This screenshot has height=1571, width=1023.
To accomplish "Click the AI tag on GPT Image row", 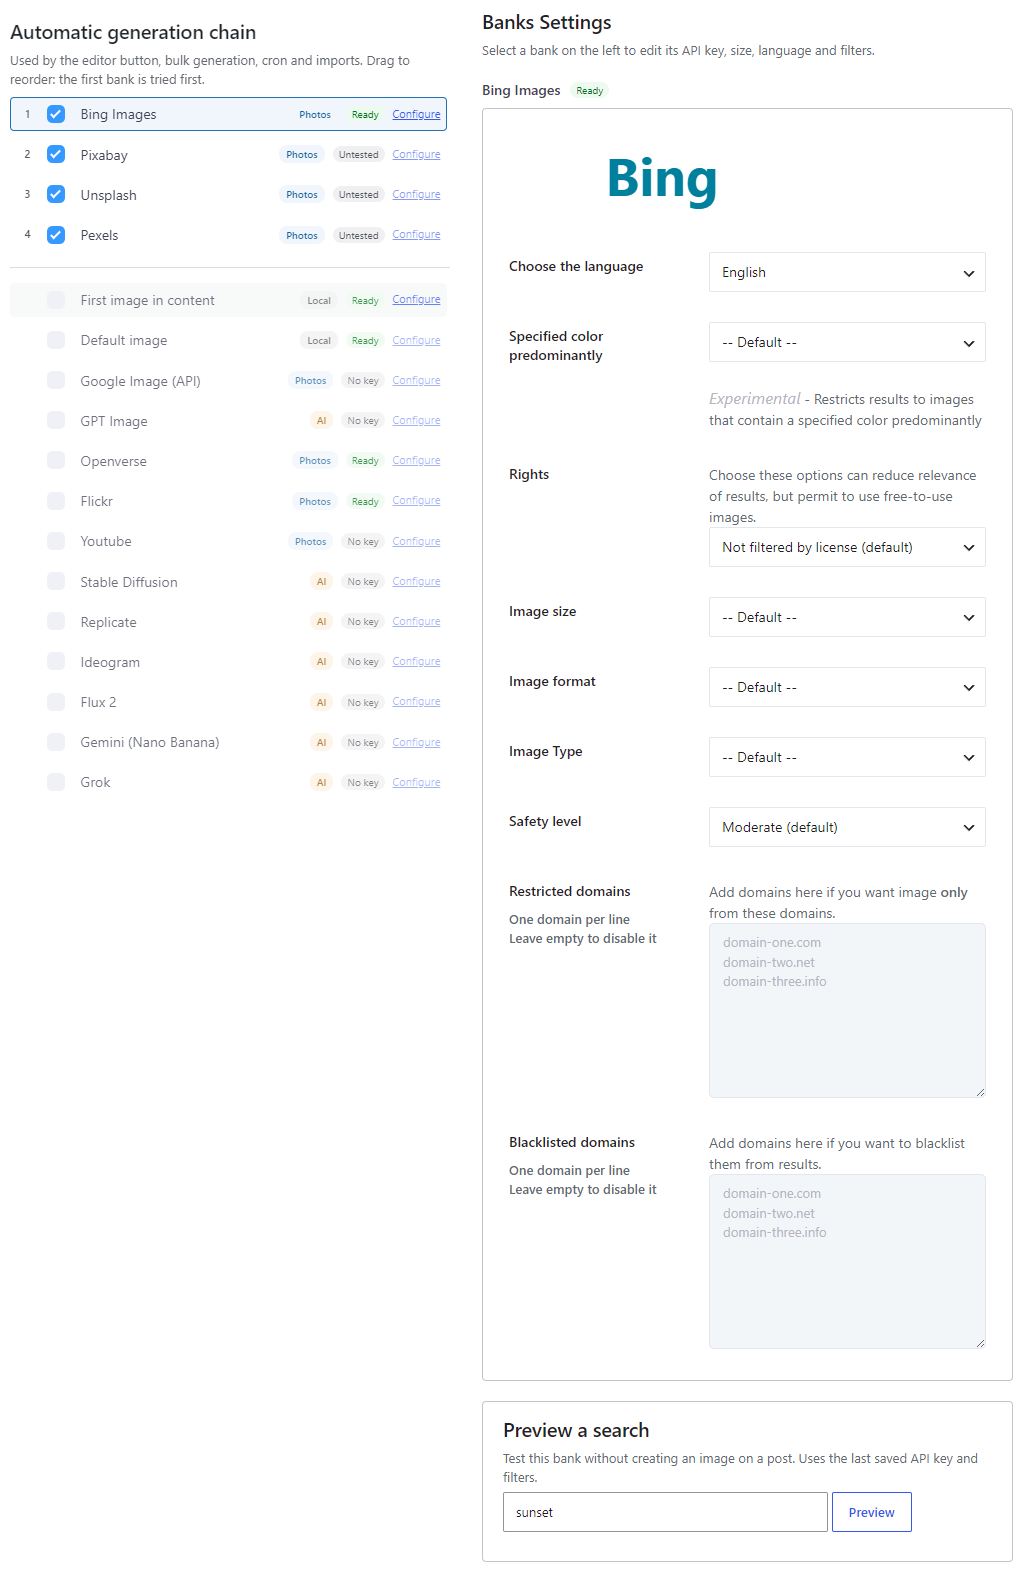I will (x=321, y=420).
